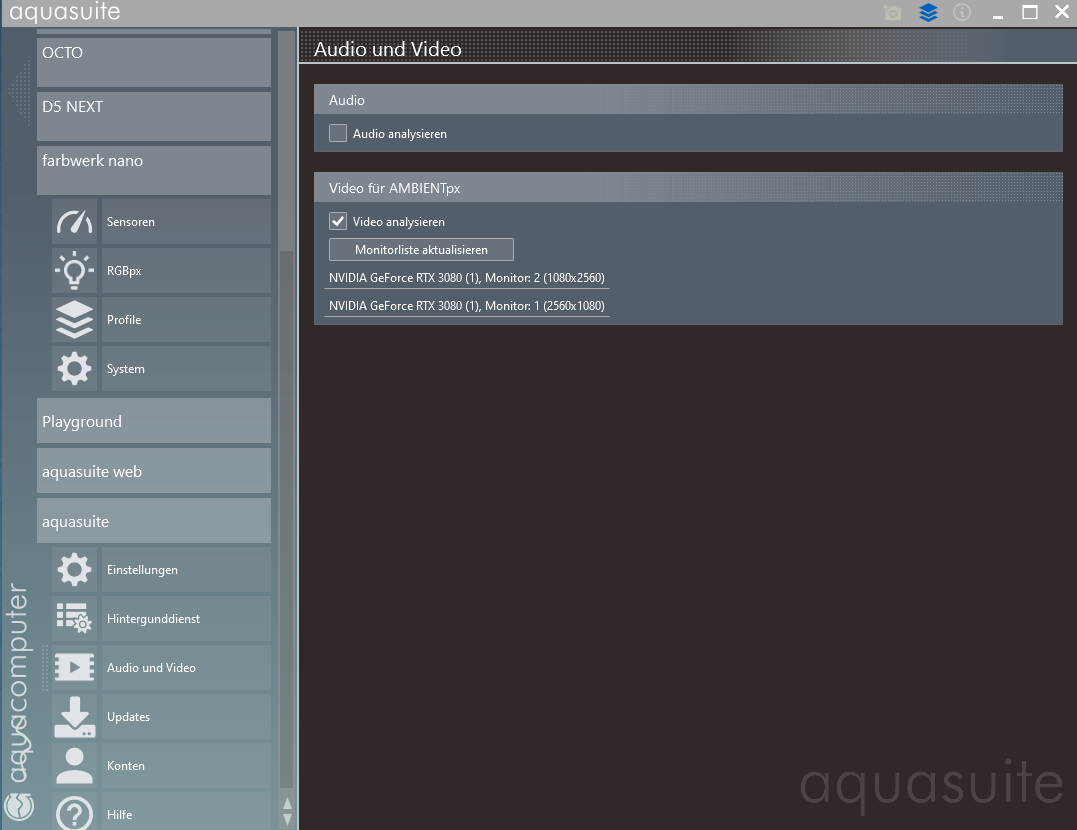Select Monitor: 2 (1080x2560) entry
The height and width of the screenshot is (830, 1077).
[467, 278]
